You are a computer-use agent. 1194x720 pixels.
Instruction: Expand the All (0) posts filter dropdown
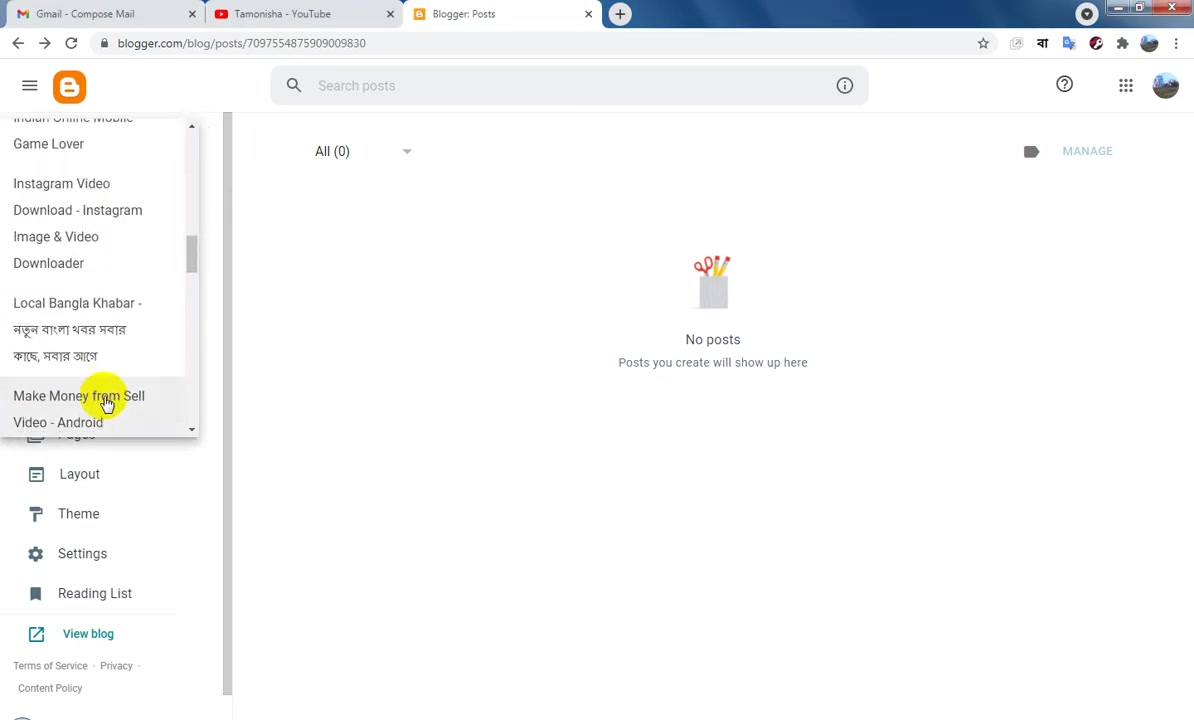coord(363,151)
